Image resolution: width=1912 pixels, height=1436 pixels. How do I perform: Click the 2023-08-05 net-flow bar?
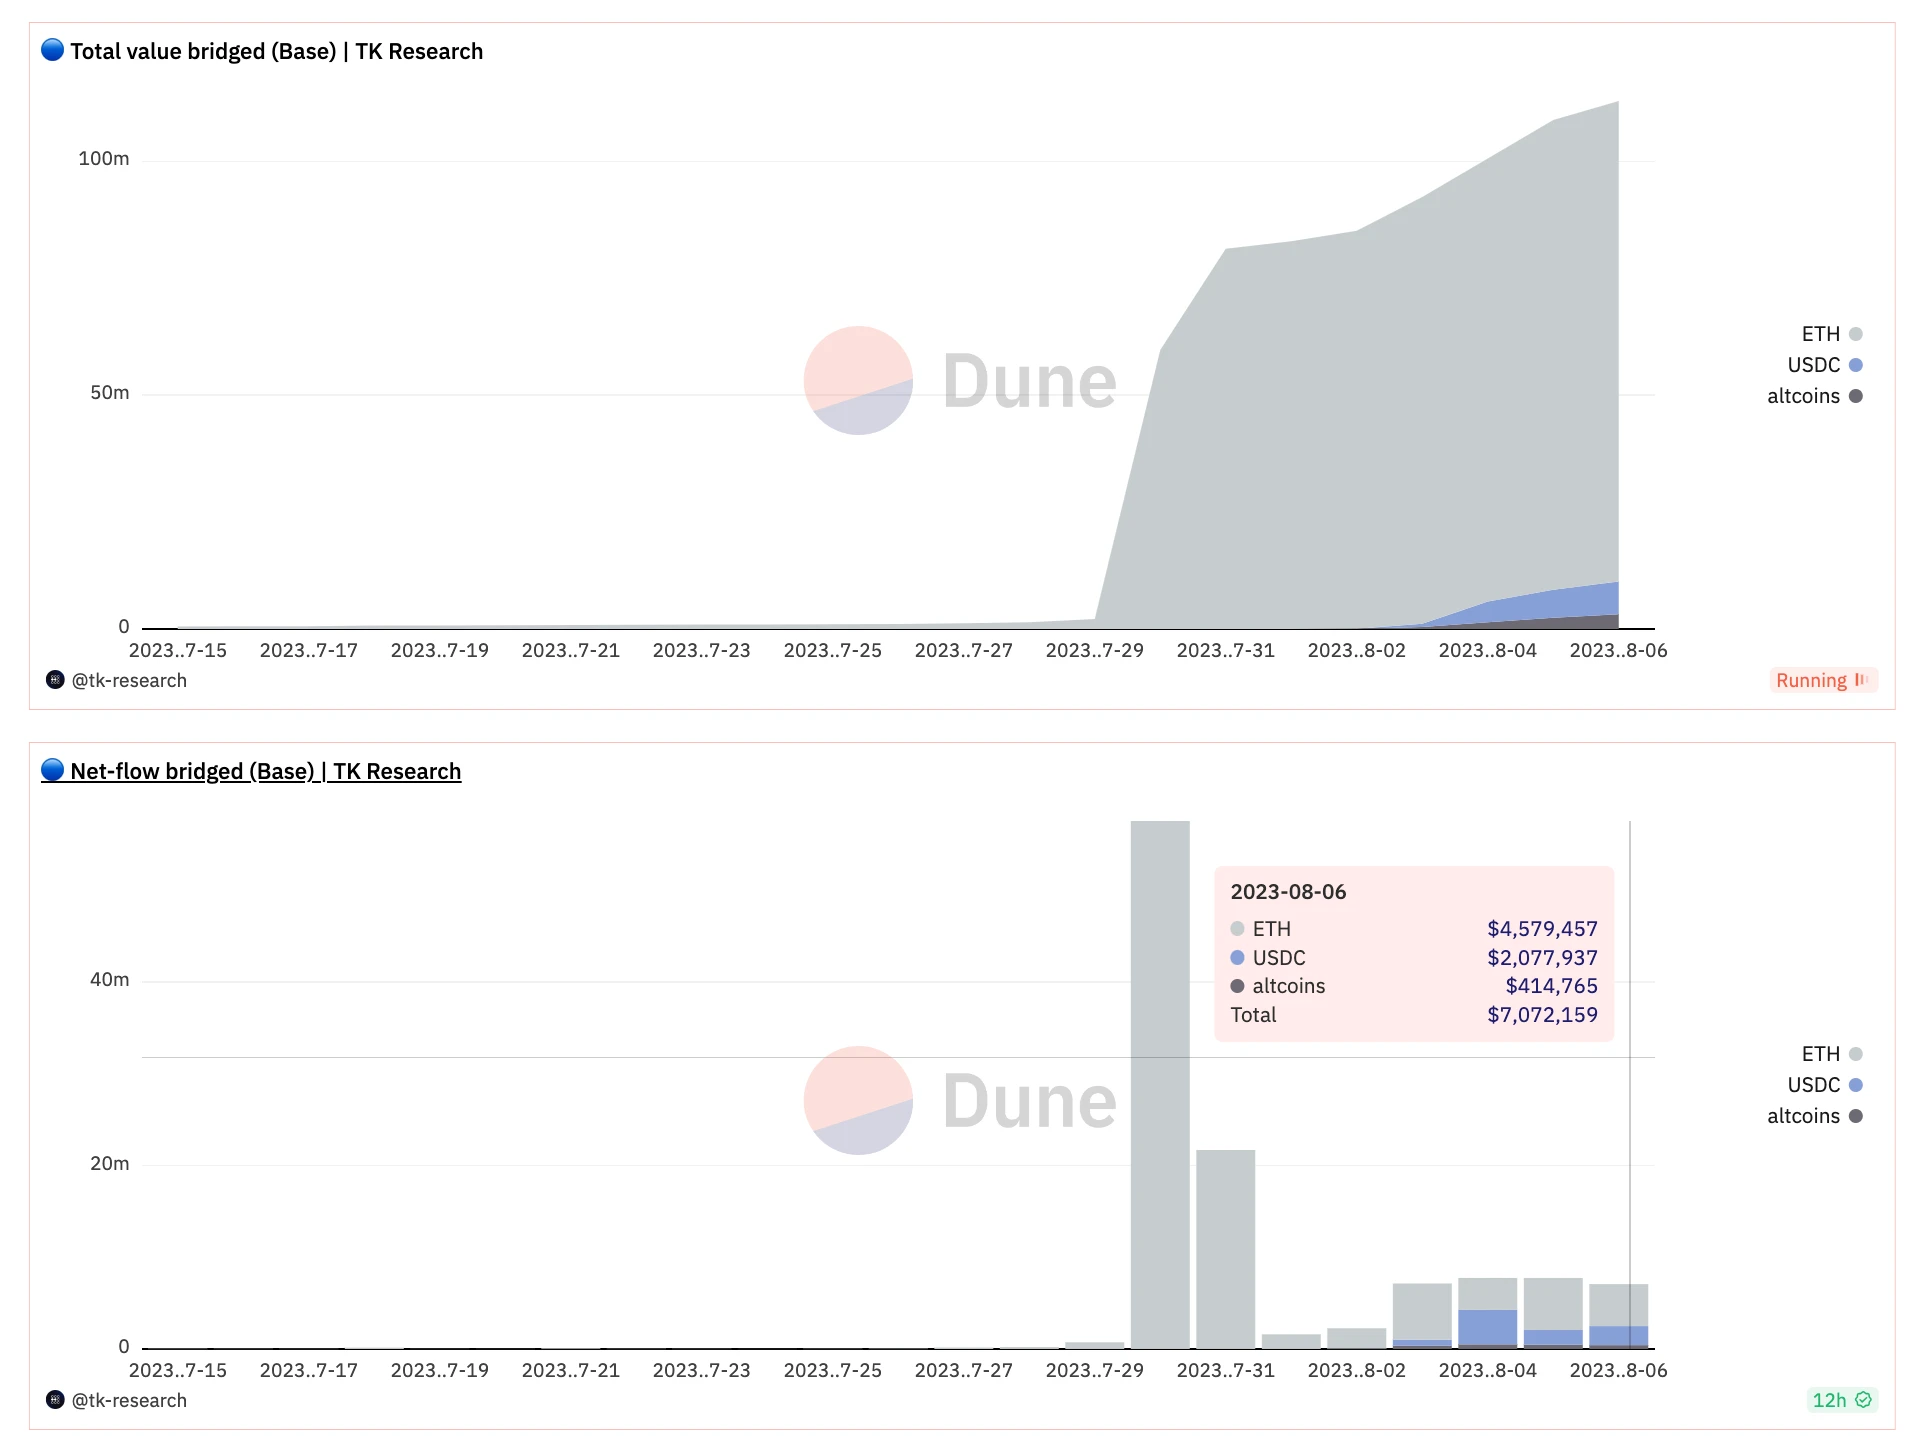coord(1553,1313)
